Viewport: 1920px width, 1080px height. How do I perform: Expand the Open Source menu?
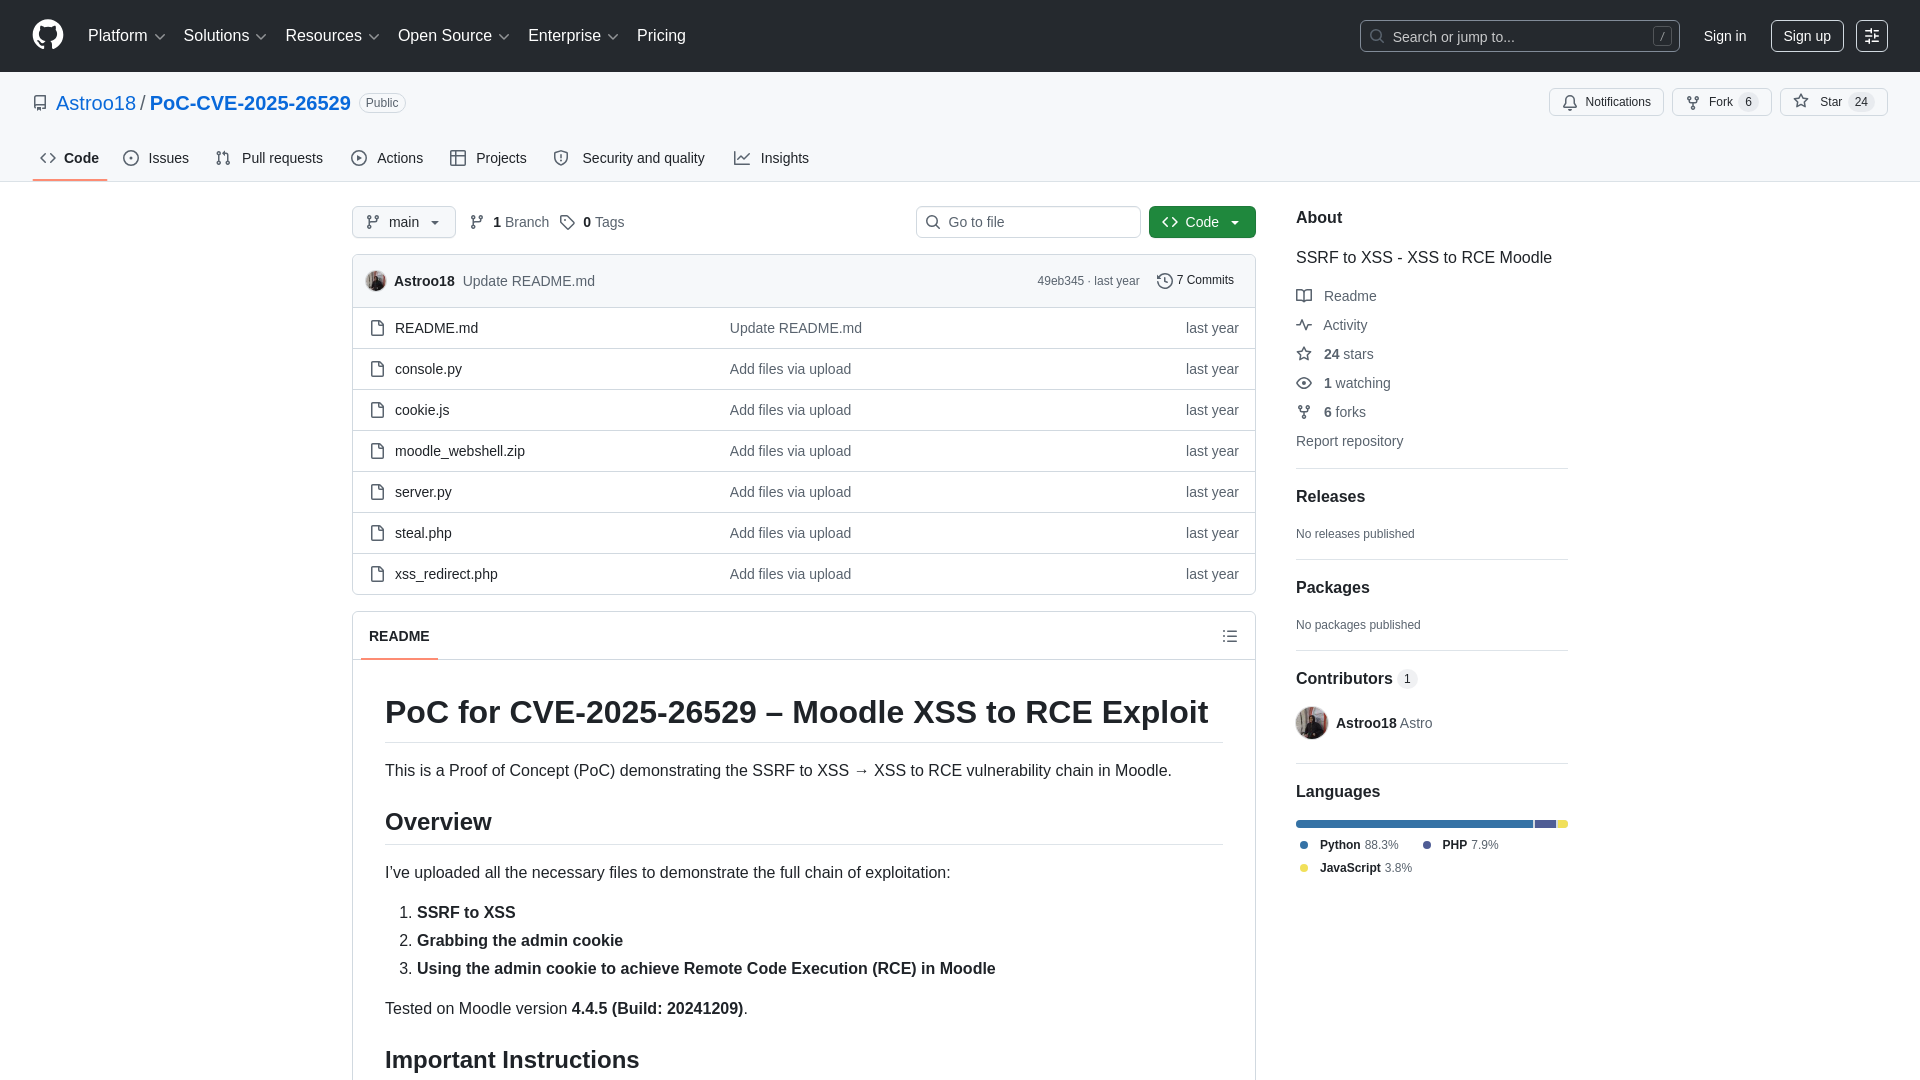pos(454,36)
